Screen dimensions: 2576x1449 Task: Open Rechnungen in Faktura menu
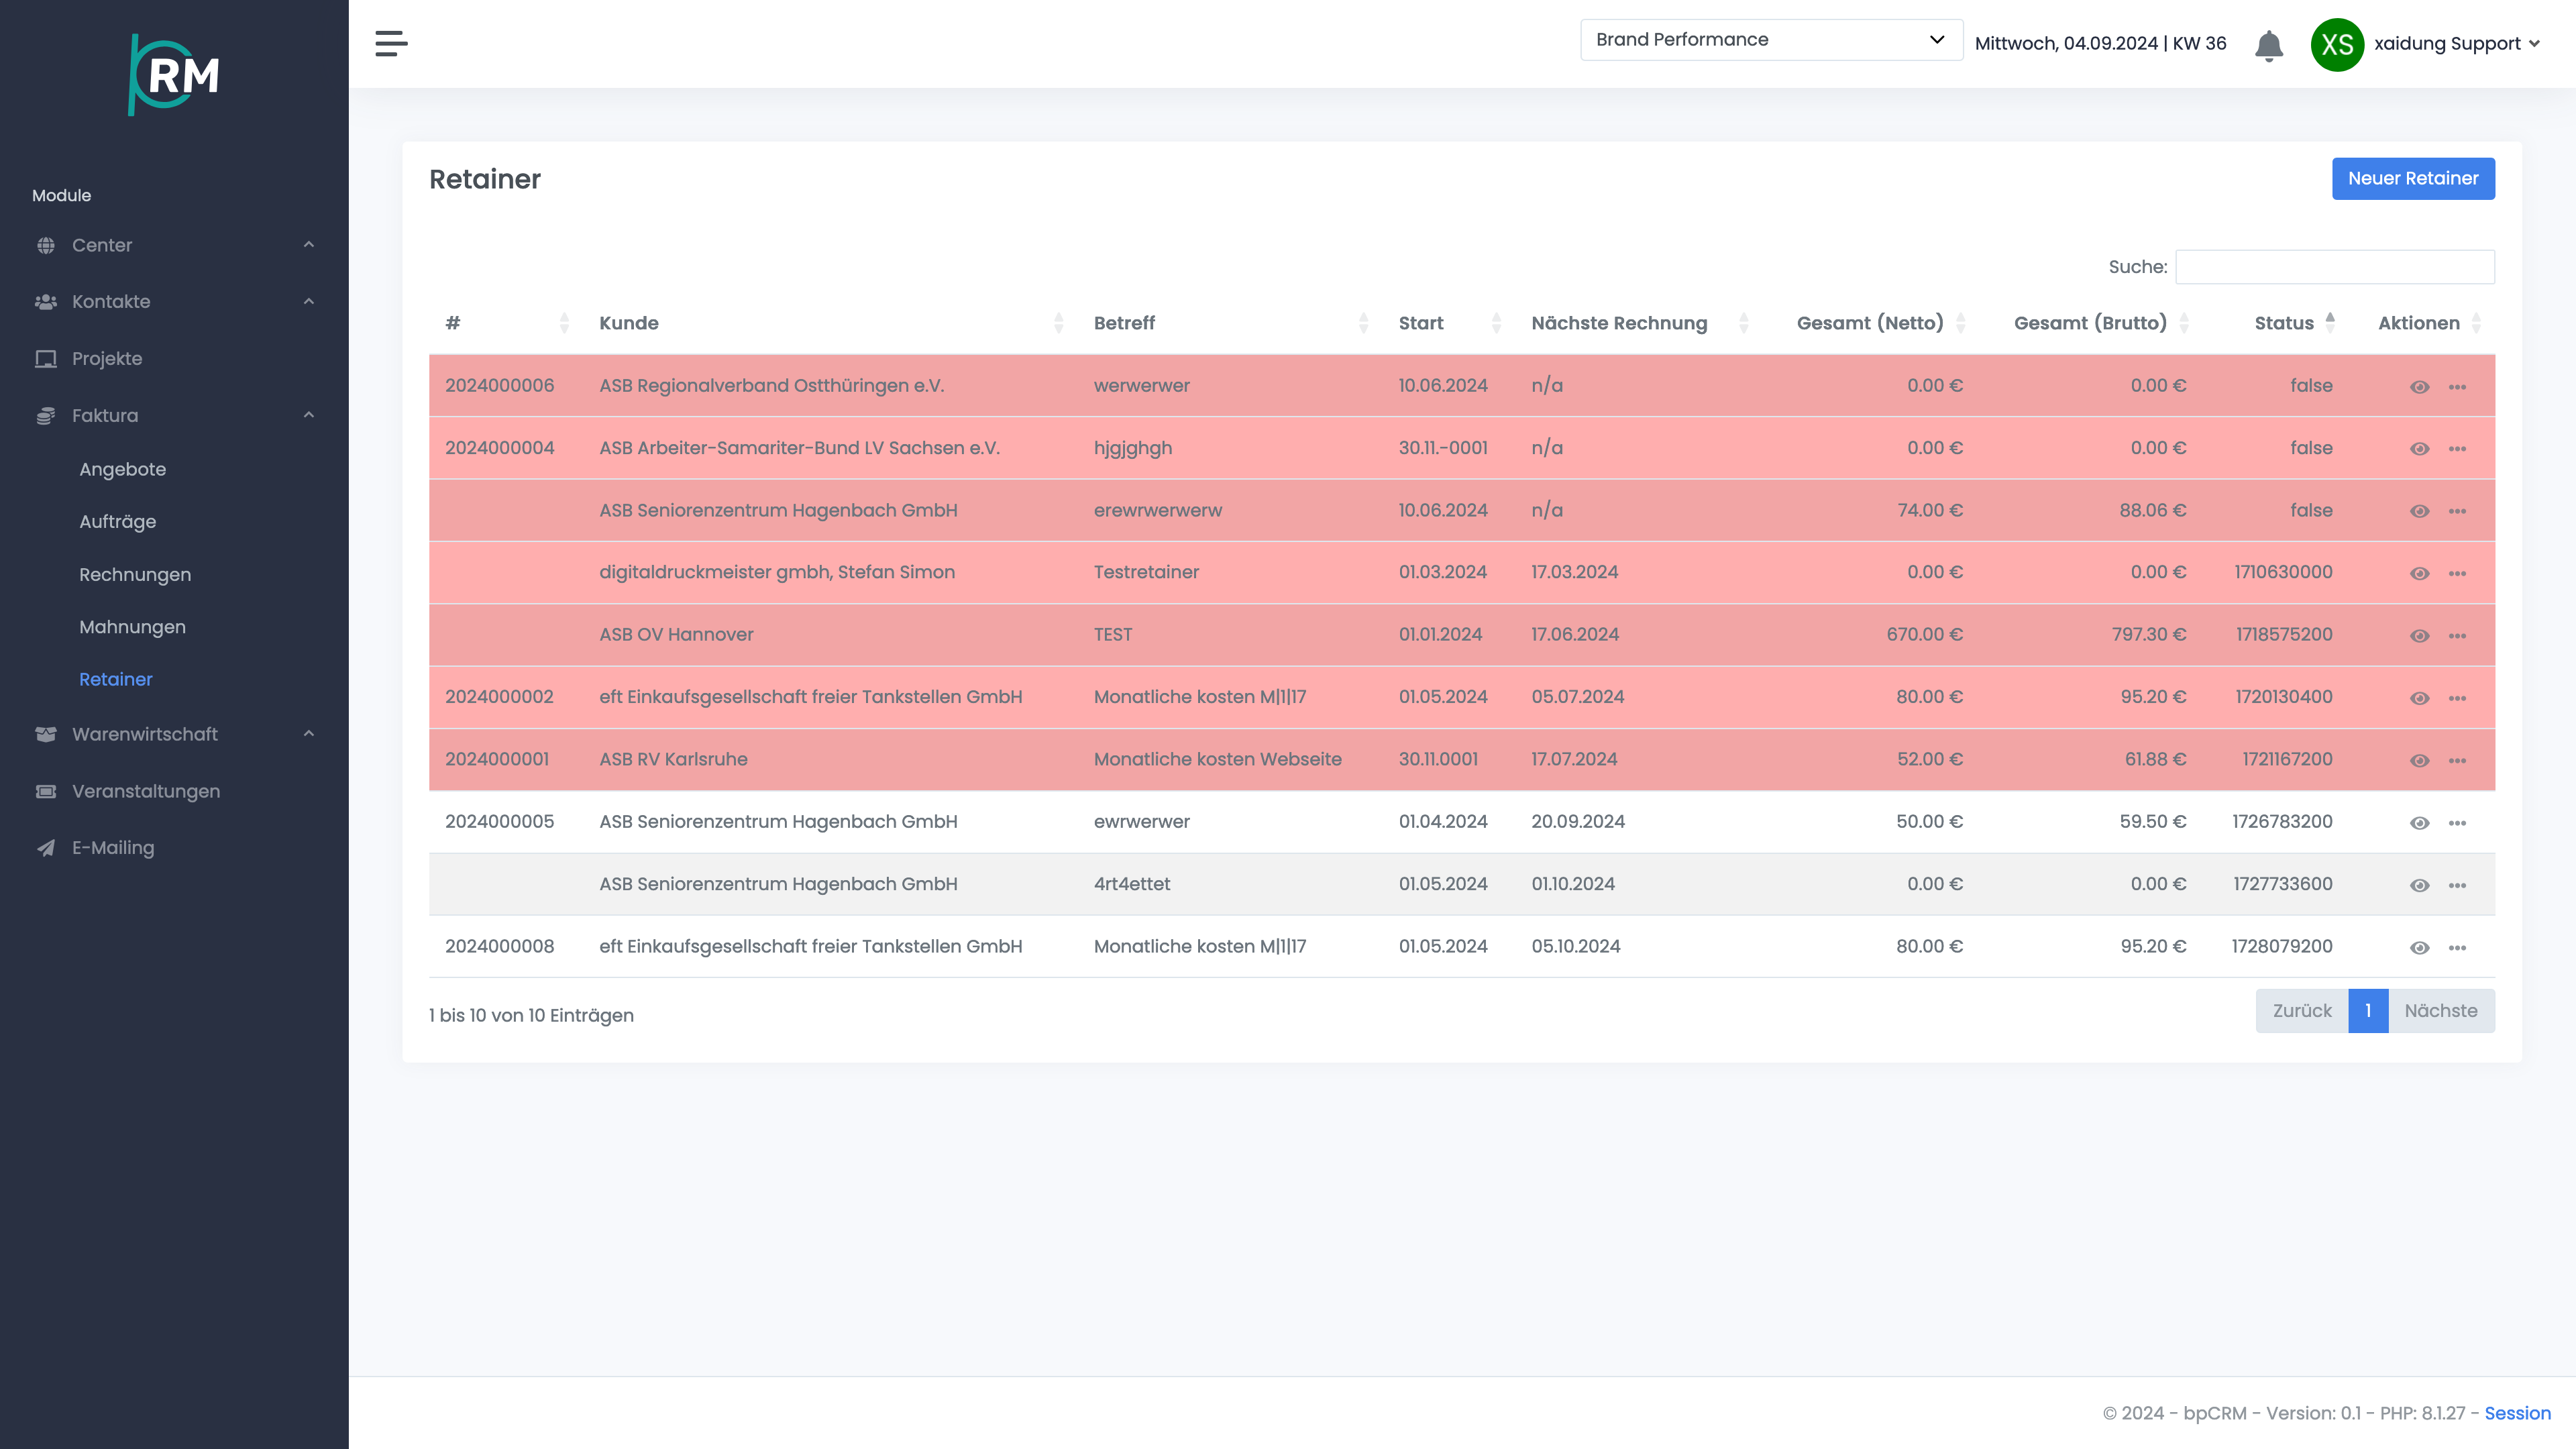point(135,575)
